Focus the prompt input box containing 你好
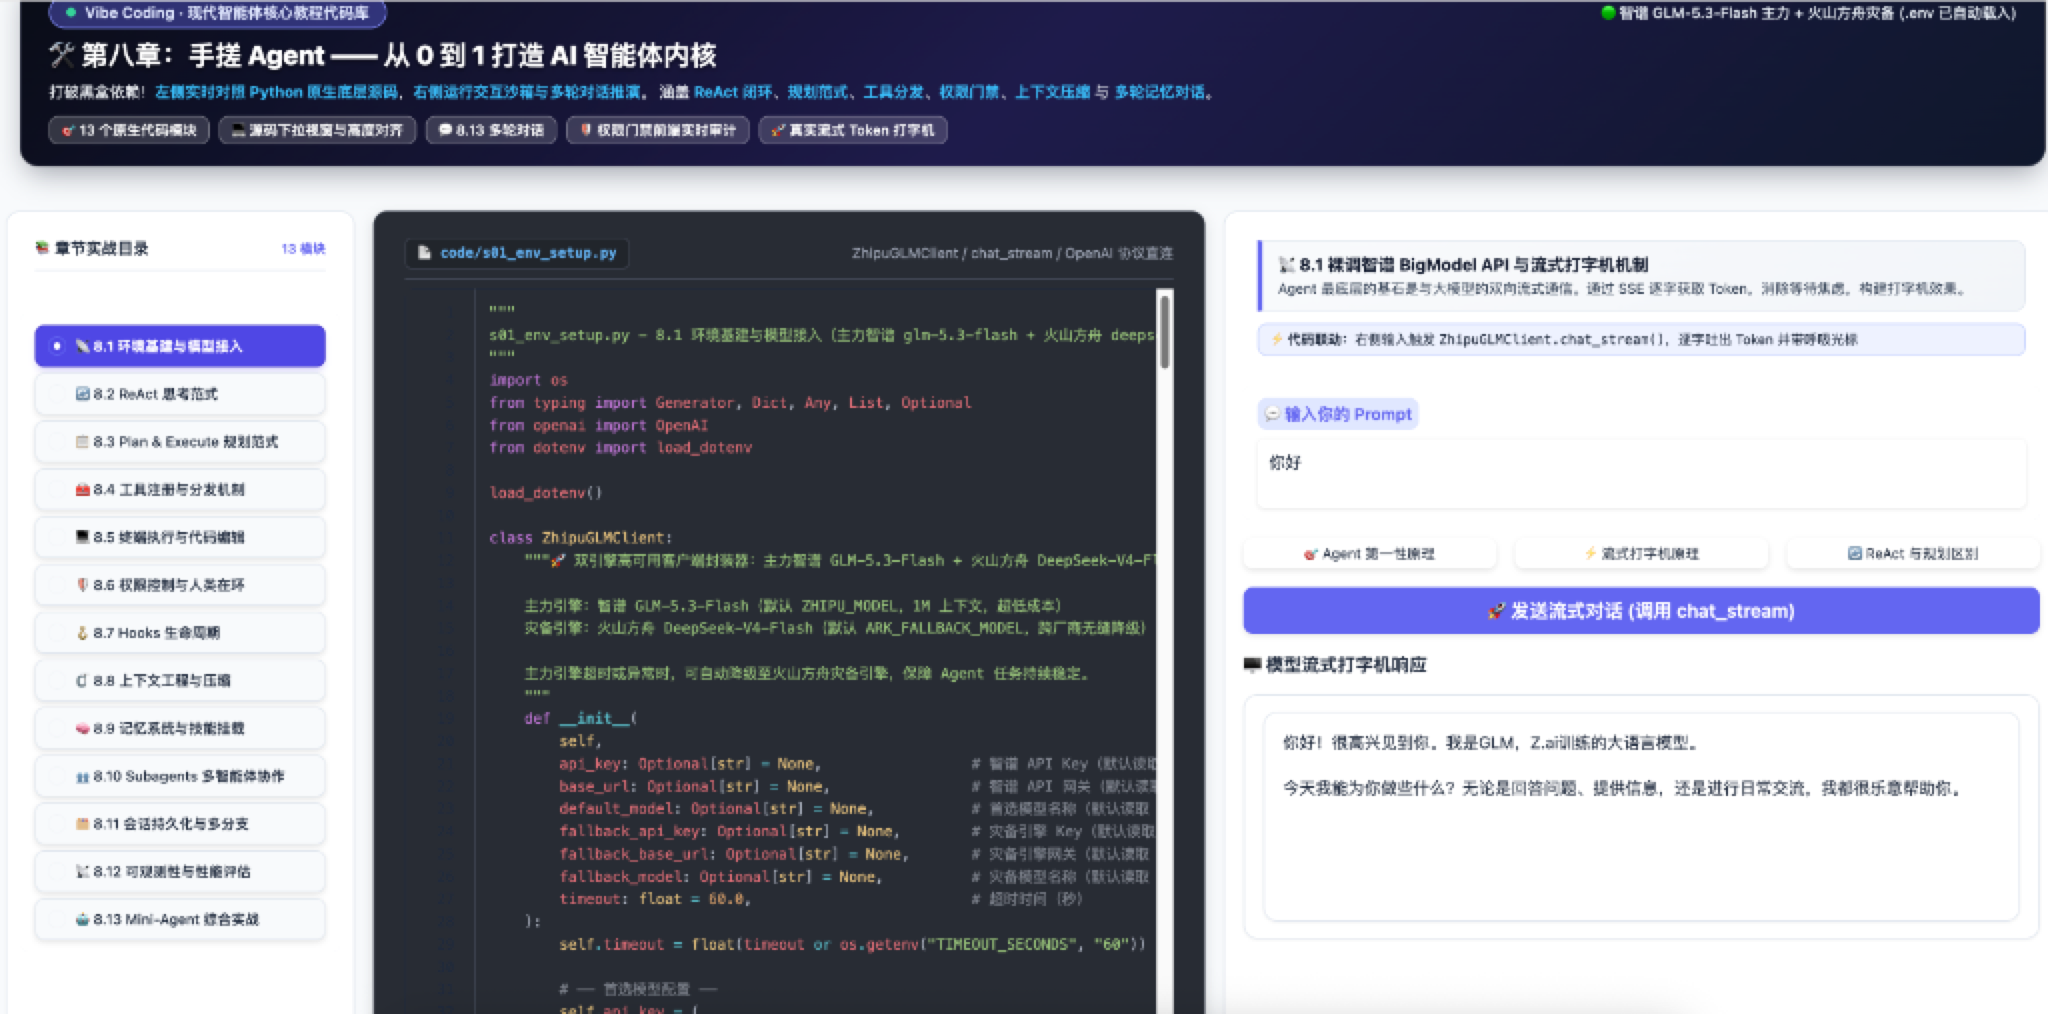This screenshot has width=2048, height=1014. click(1641, 475)
